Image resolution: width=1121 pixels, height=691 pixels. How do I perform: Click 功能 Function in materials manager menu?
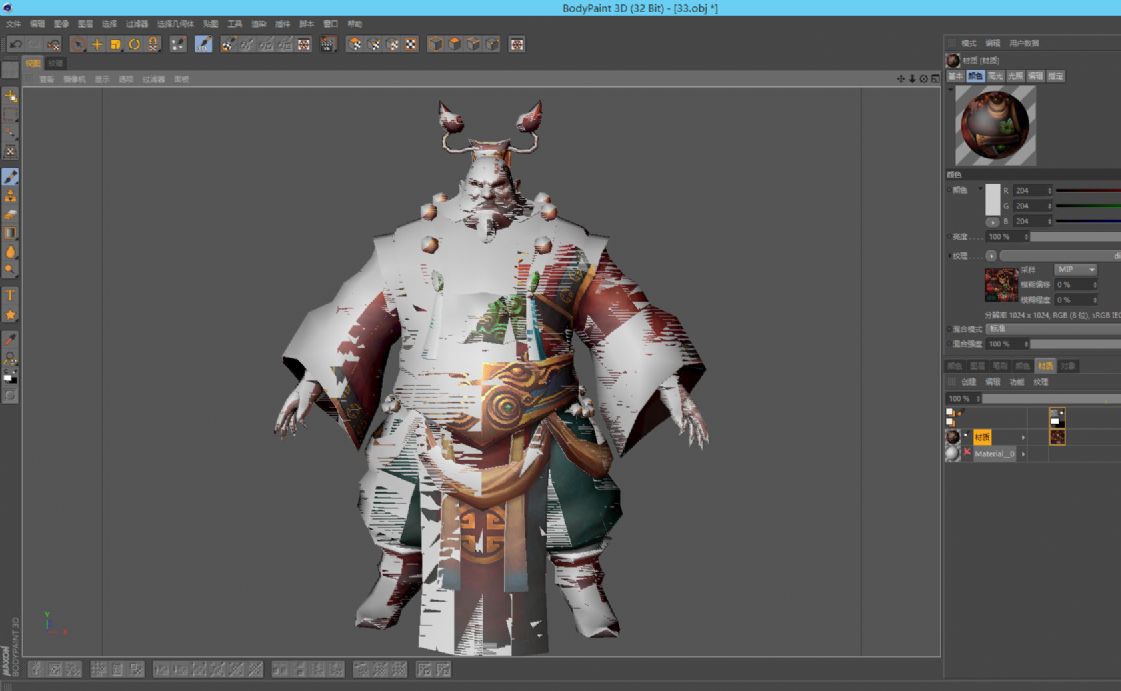(1017, 382)
